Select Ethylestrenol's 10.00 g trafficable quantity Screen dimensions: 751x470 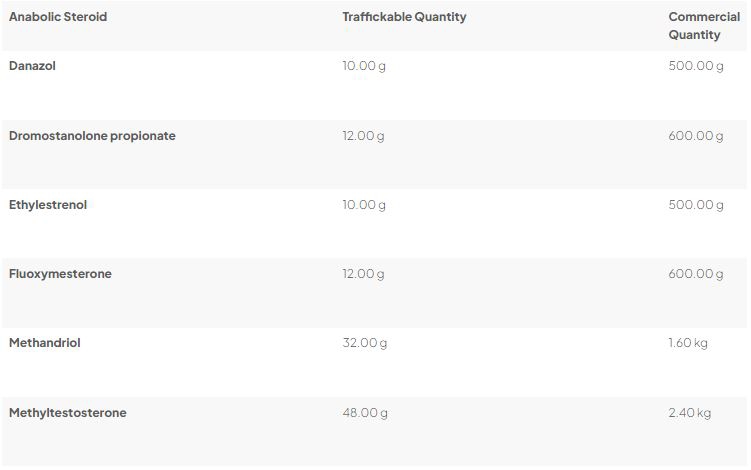tap(364, 205)
